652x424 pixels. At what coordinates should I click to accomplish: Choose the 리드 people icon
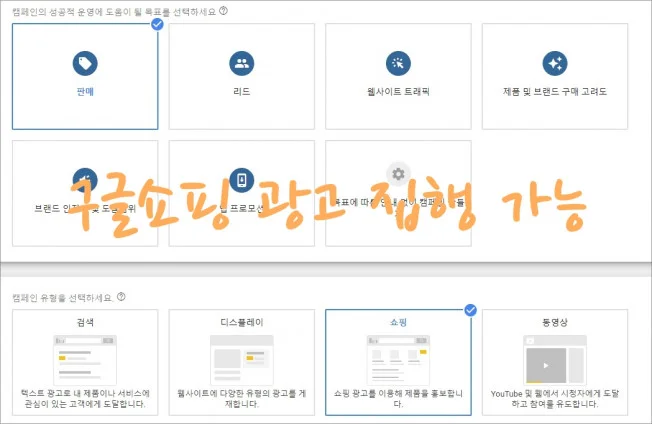pos(242,63)
